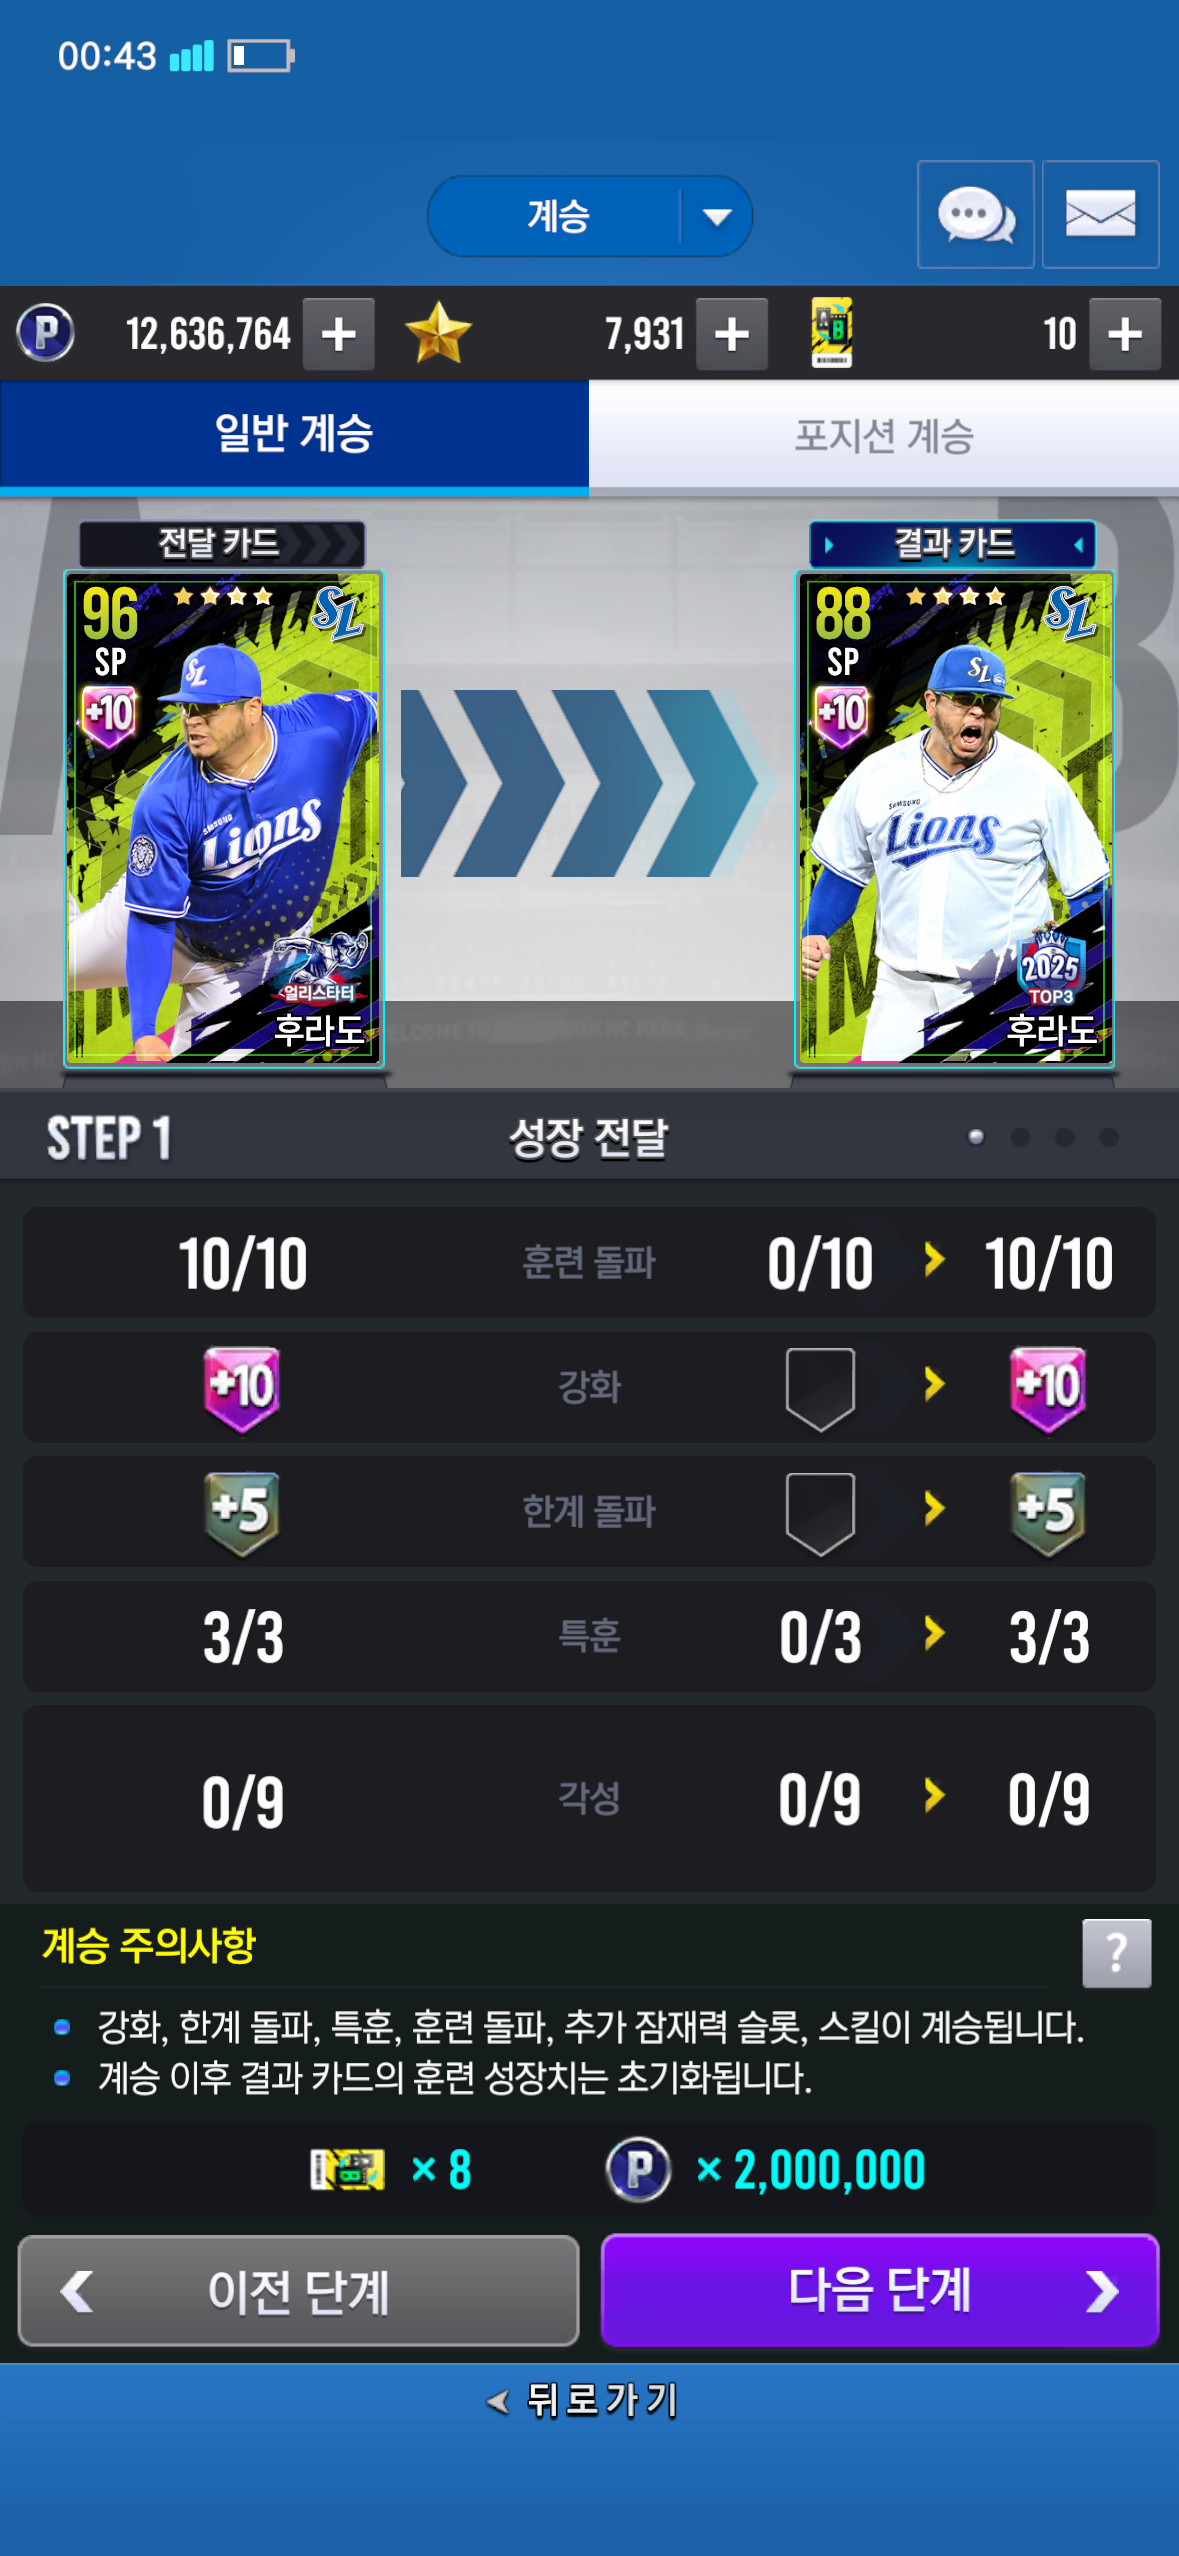The image size is (1179, 2556).
Task: Tap the plus next to 12,636,764 points
Action: coord(339,334)
